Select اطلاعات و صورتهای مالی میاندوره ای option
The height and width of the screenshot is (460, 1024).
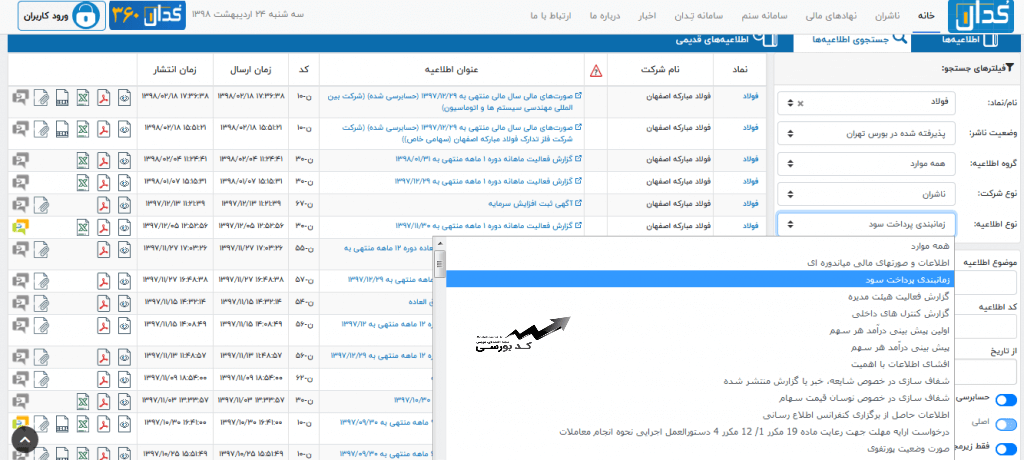point(700,262)
